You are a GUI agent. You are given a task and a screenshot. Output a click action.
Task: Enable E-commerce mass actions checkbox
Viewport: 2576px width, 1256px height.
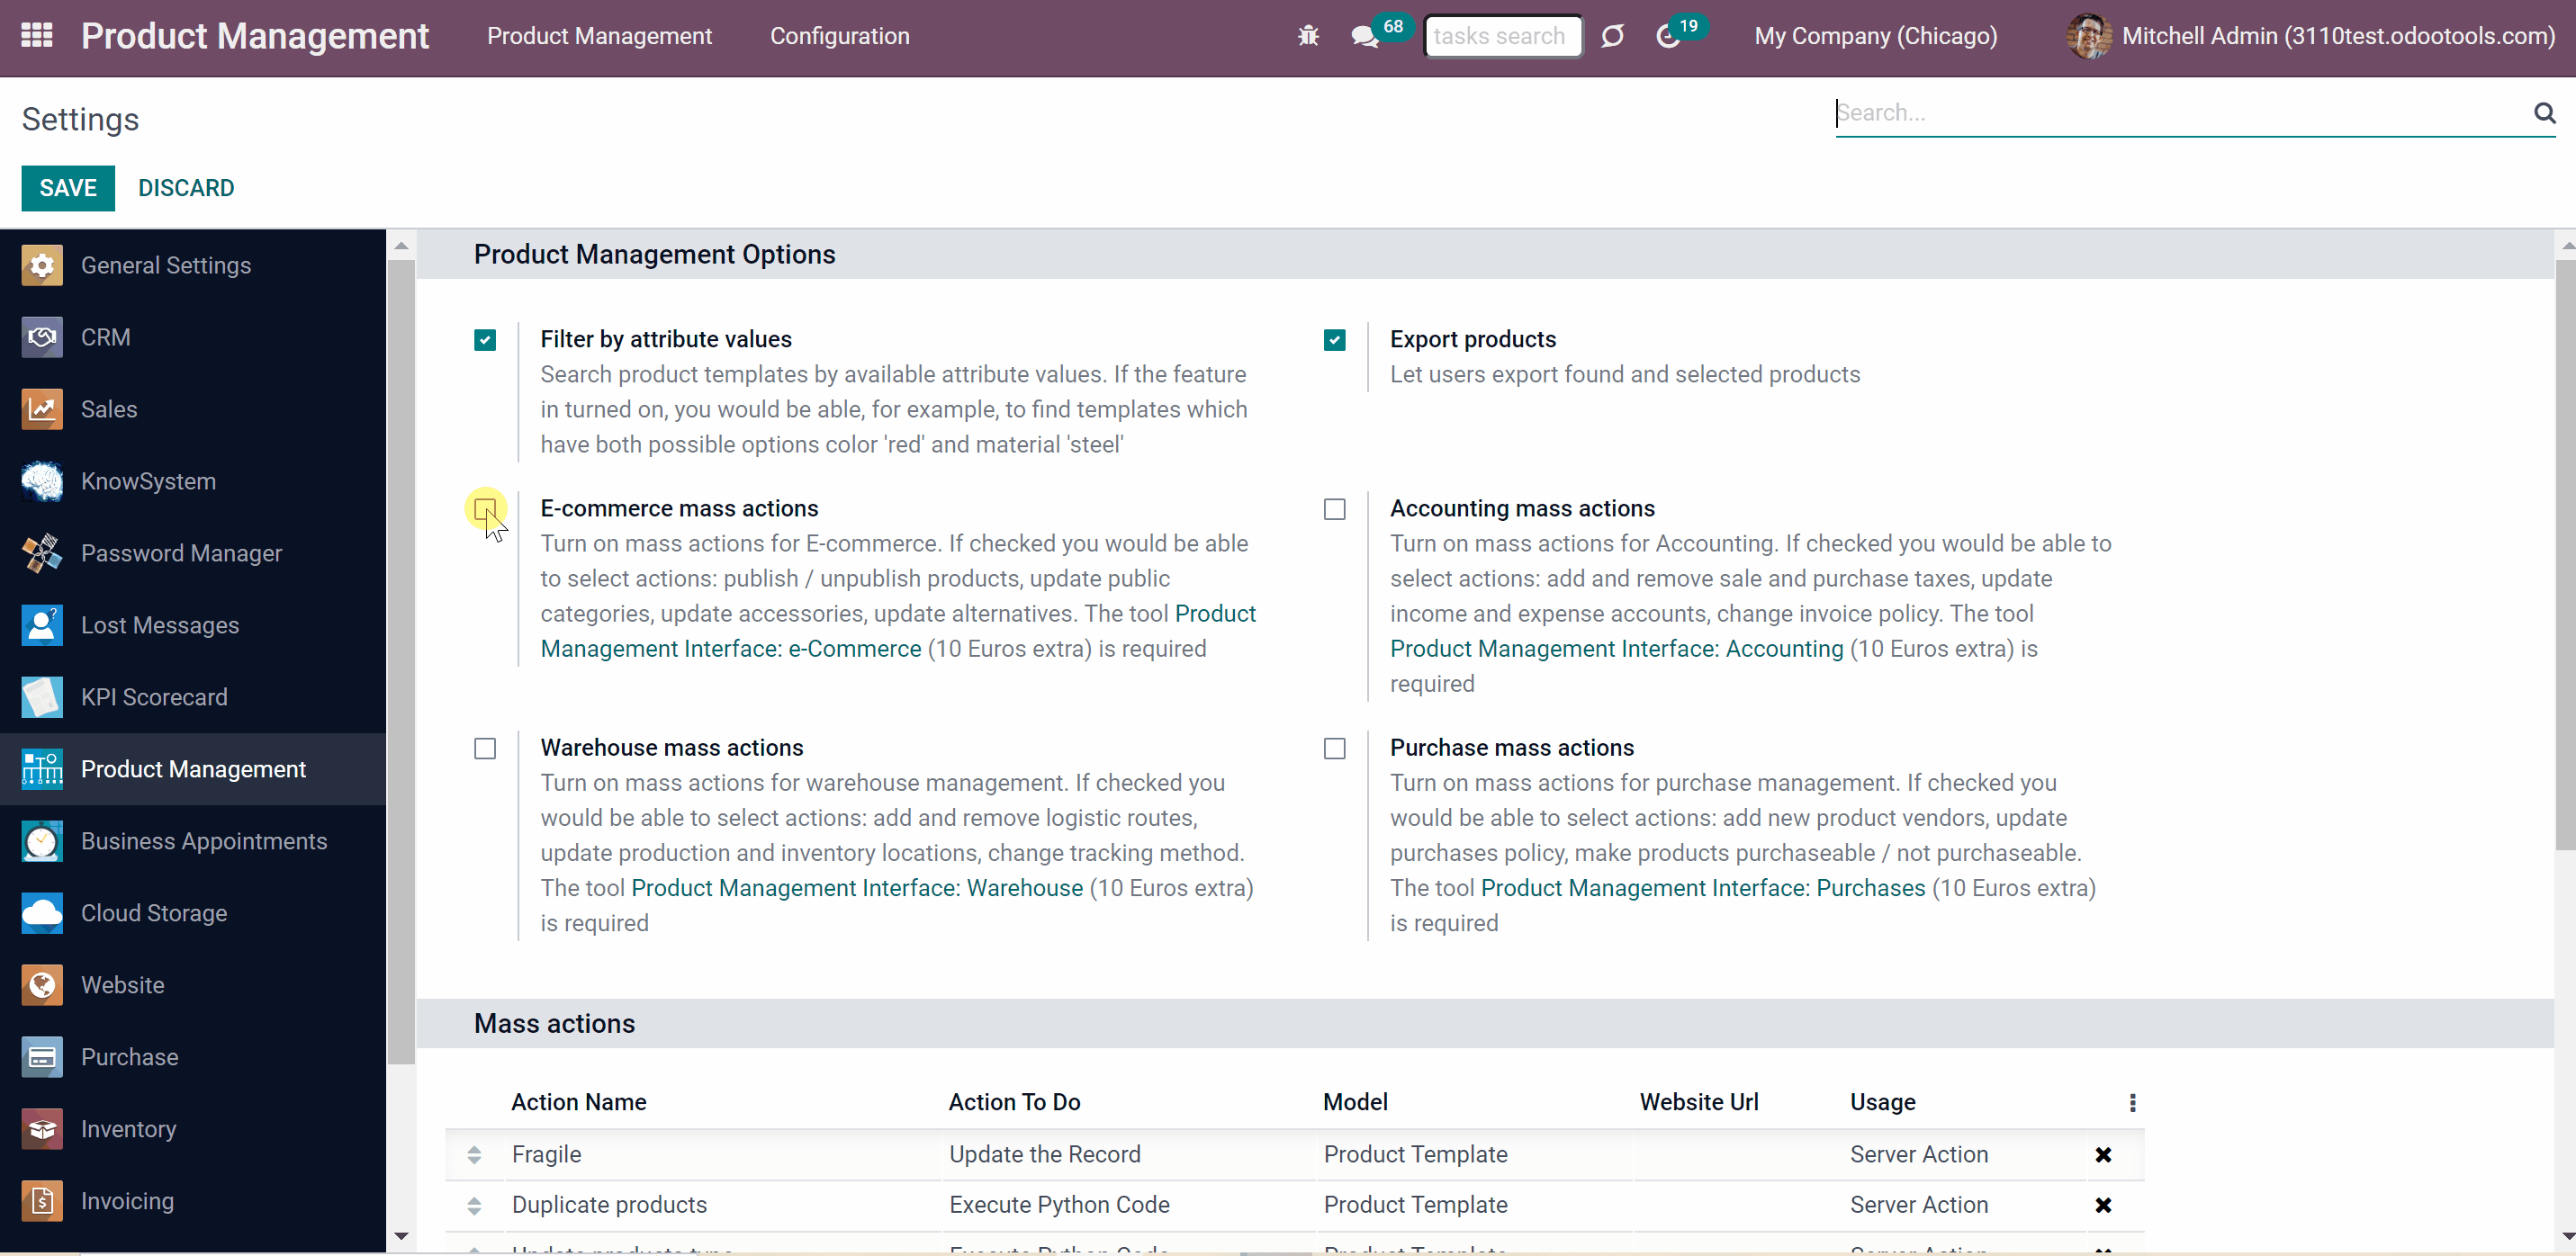pyautogui.click(x=485, y=509)
